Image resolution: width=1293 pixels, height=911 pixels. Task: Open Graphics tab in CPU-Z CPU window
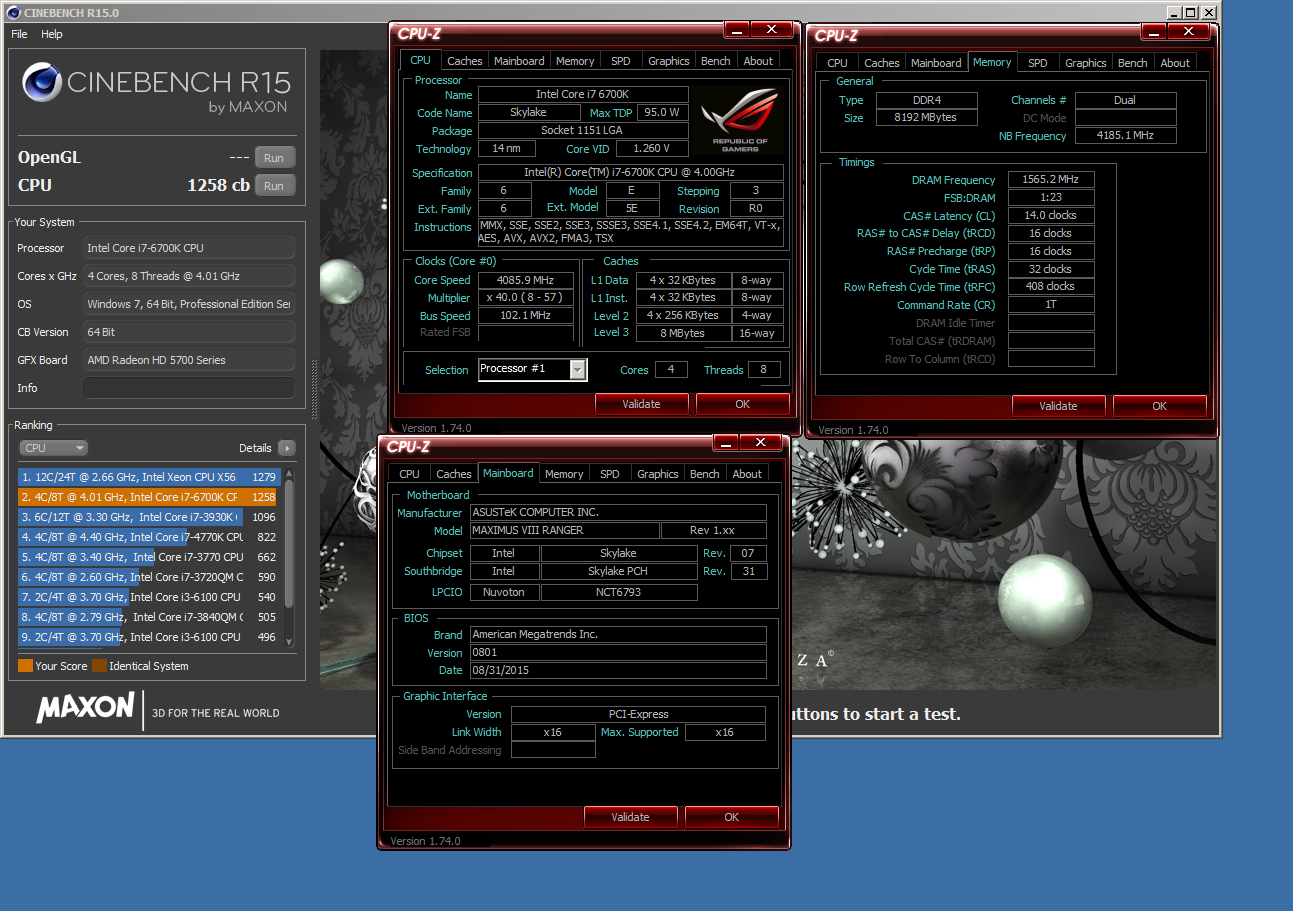pyautogui.click(x=669, y=61)
